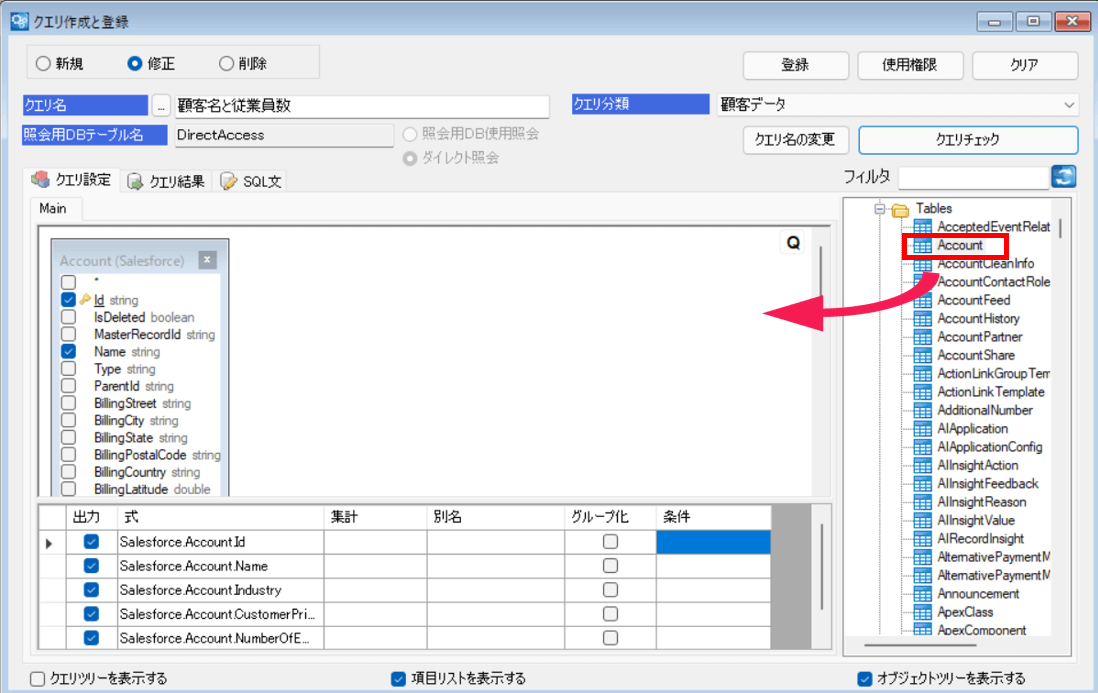The width and height of the screenshot is (1098, 693).
Task: Click the AccountHistory table icon
Action: (x=923, y=318)
